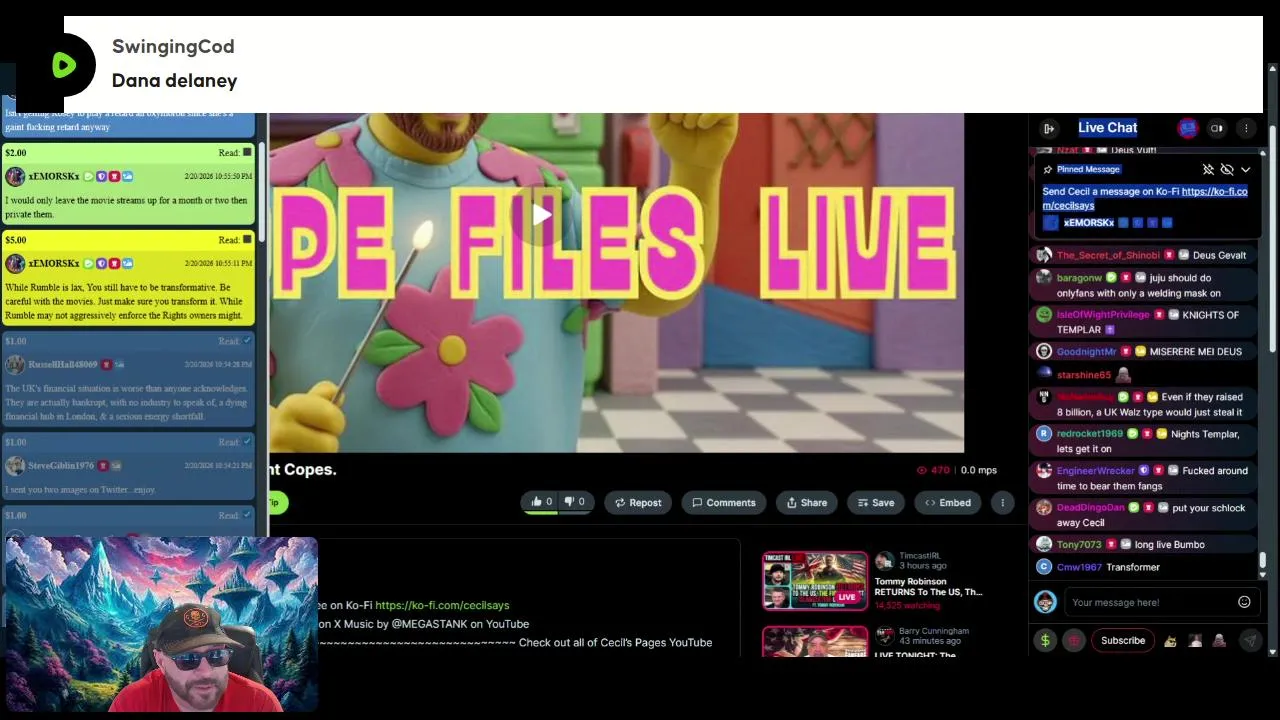Image resolution: width=1280 pixels, height=720 pixels.
Task: Click the $5.00 rant amount label
Action: [x=15, y=240]
